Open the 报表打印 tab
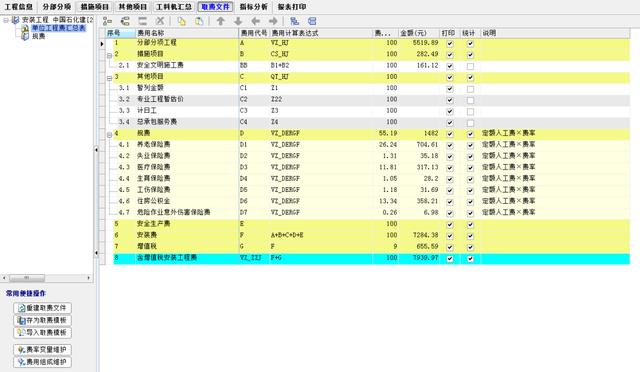The width and height of the screenshot is (640, 372). point(292,7)
